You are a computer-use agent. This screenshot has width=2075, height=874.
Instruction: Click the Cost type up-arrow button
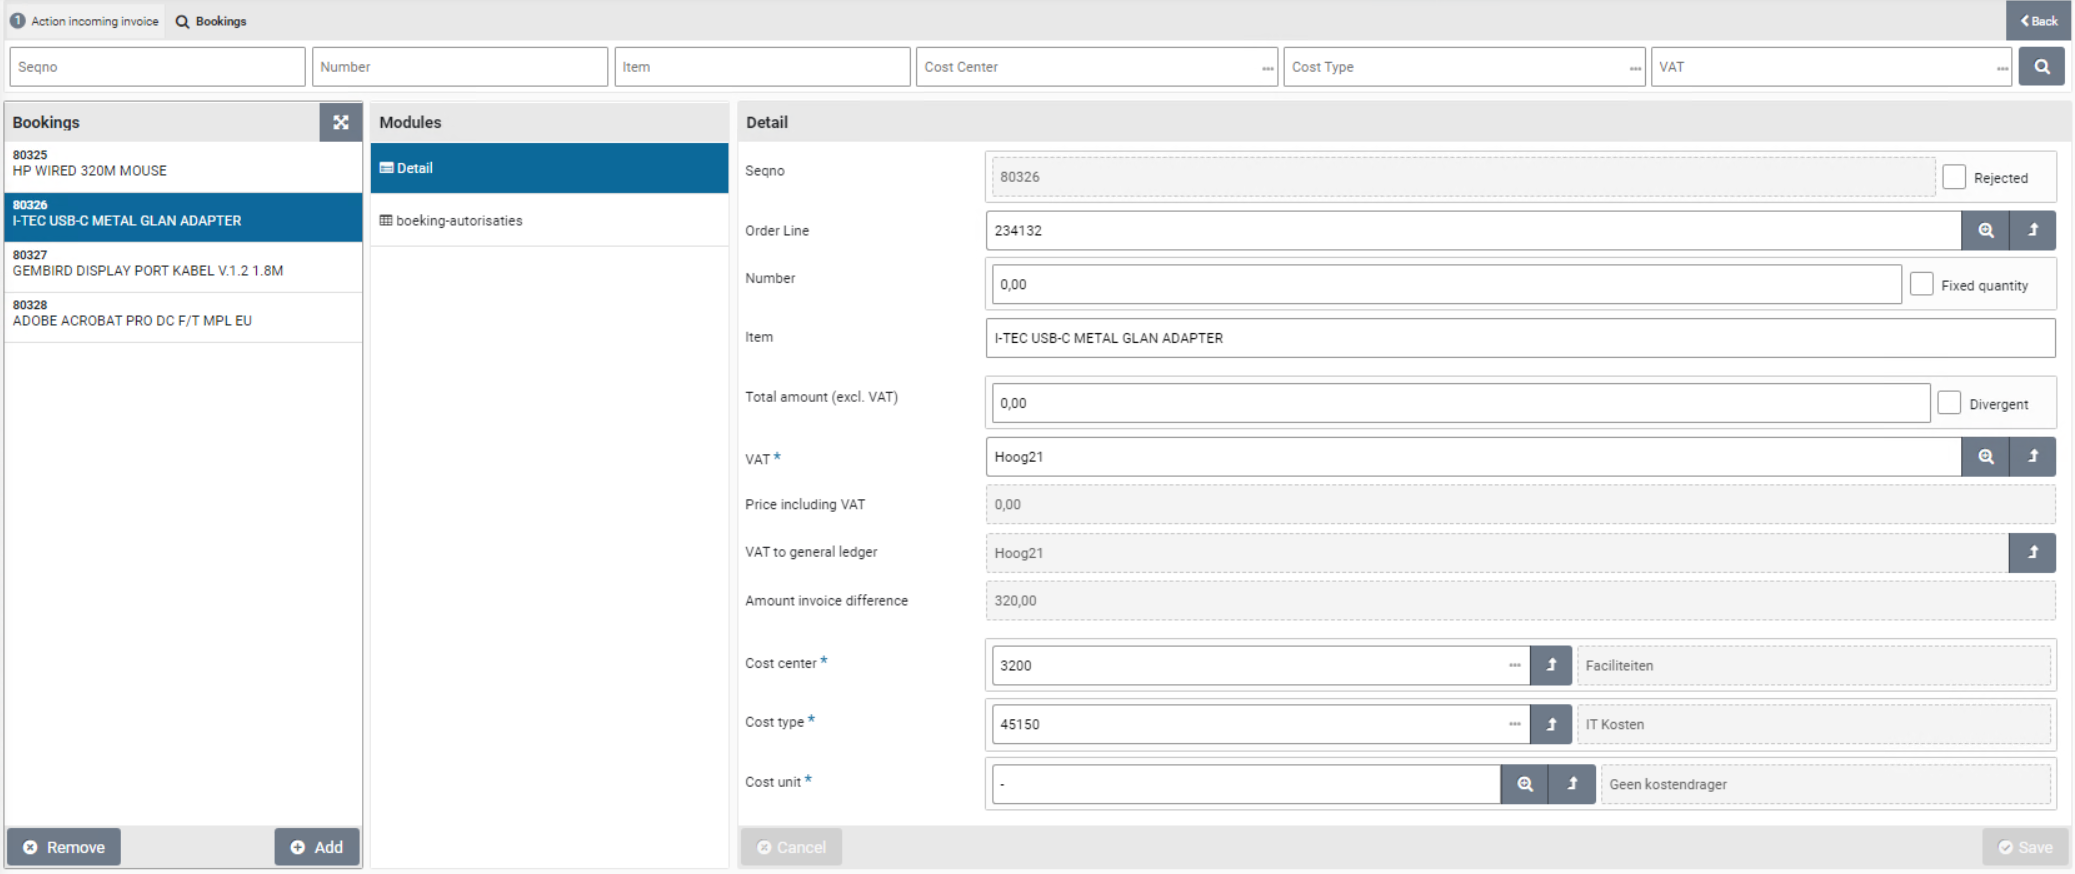click(x=1551, y=724)
